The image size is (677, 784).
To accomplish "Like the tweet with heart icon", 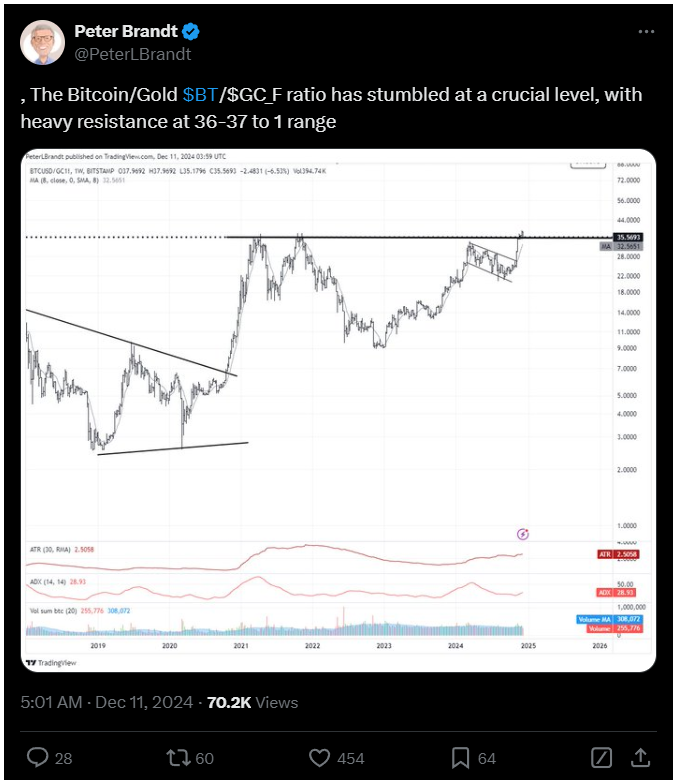I will [x=319, y=758].
